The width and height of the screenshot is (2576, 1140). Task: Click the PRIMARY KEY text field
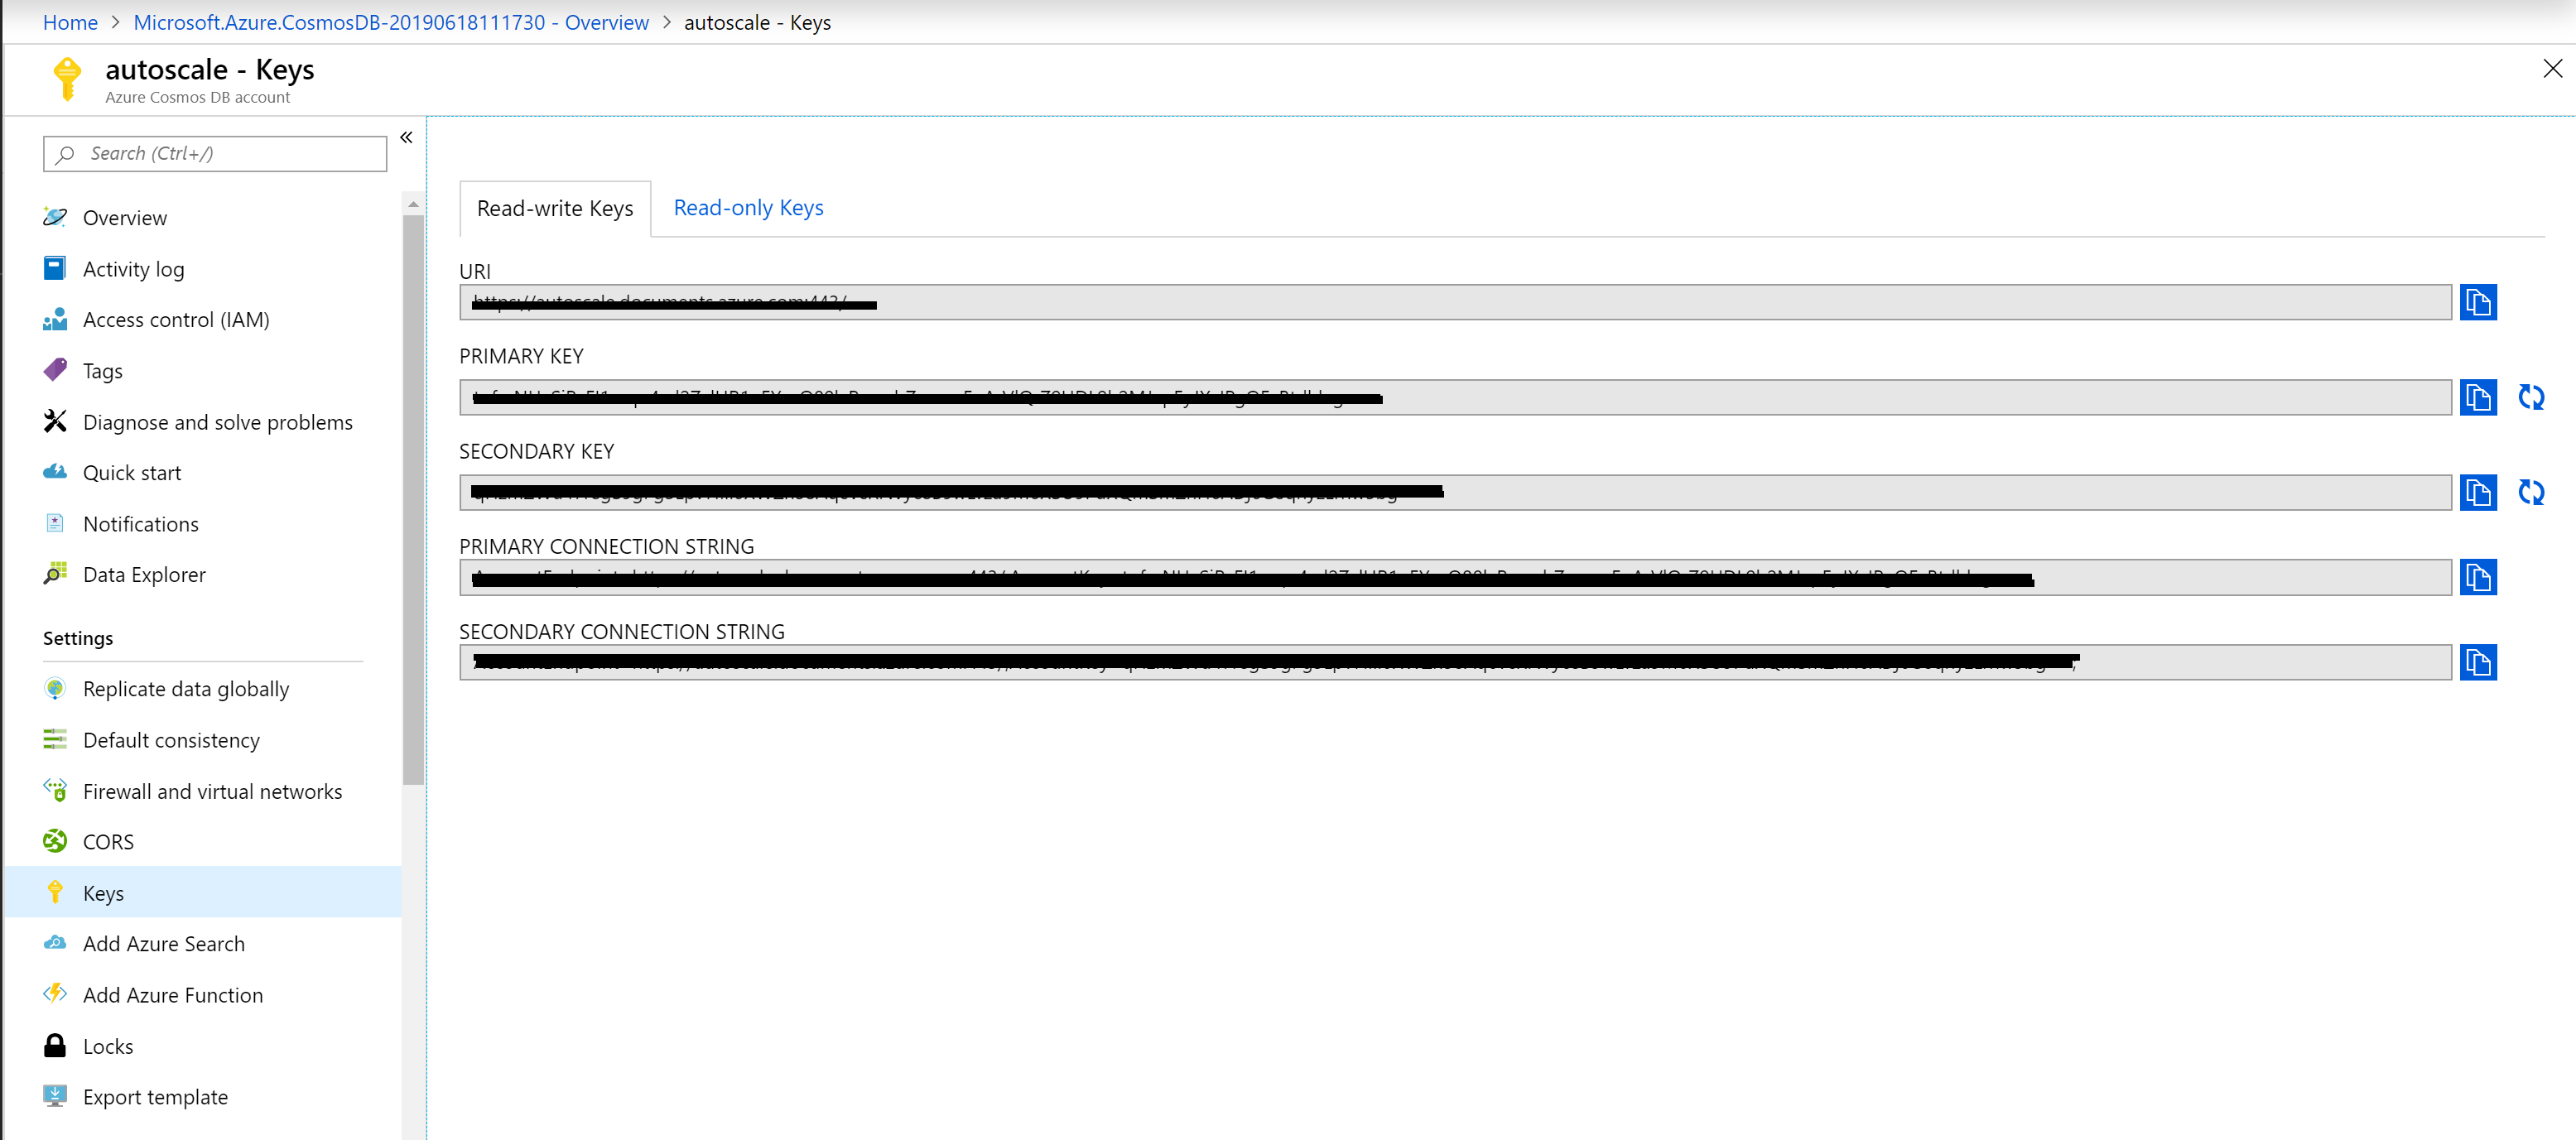click(1455, 397)
